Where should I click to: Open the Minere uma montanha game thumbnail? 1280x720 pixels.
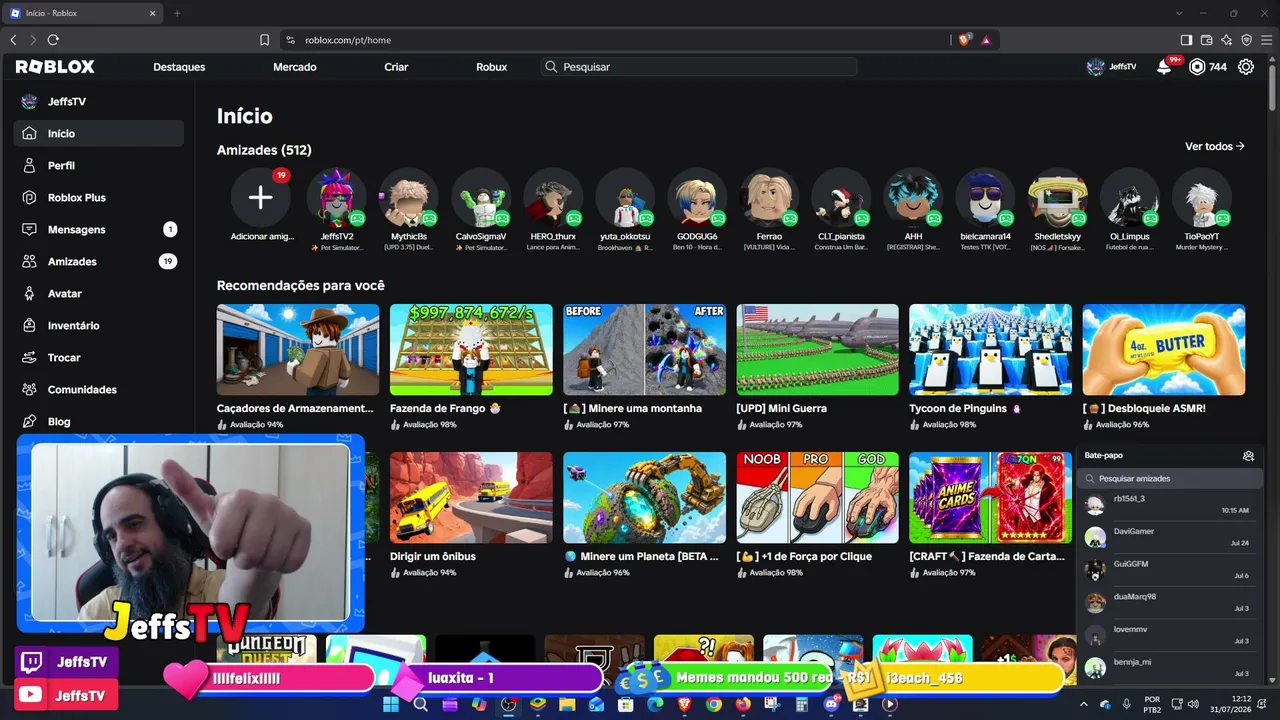[x=644, y=350]
